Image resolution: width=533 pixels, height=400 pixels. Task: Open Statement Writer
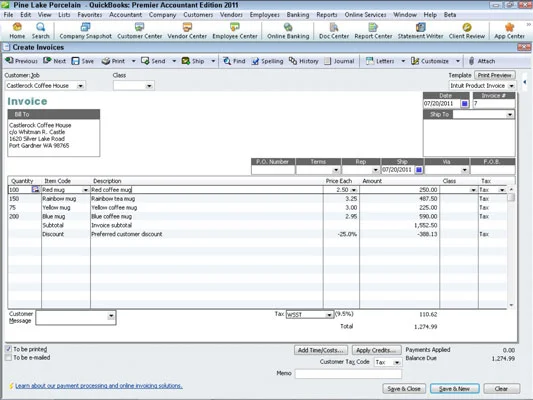tap(420, 31)
